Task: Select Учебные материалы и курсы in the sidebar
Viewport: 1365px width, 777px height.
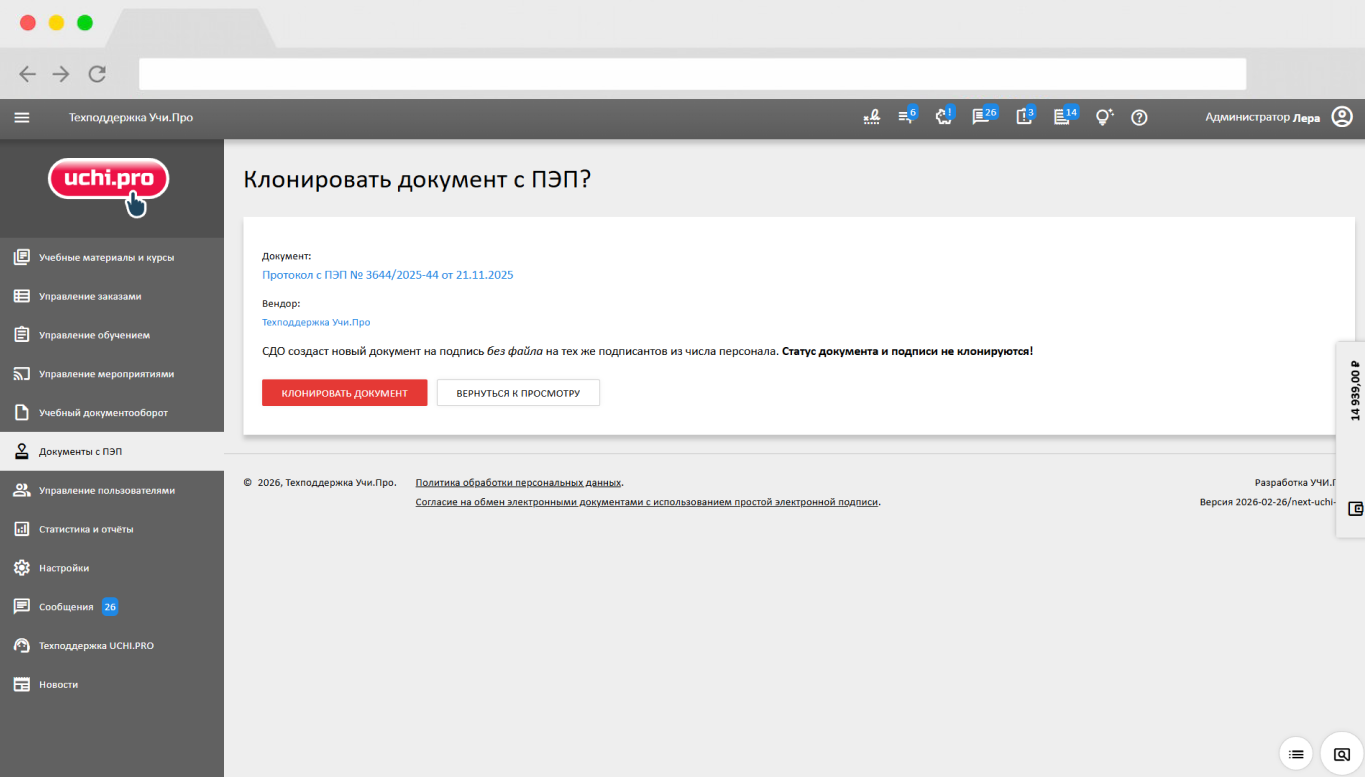Action: (106, 257)
